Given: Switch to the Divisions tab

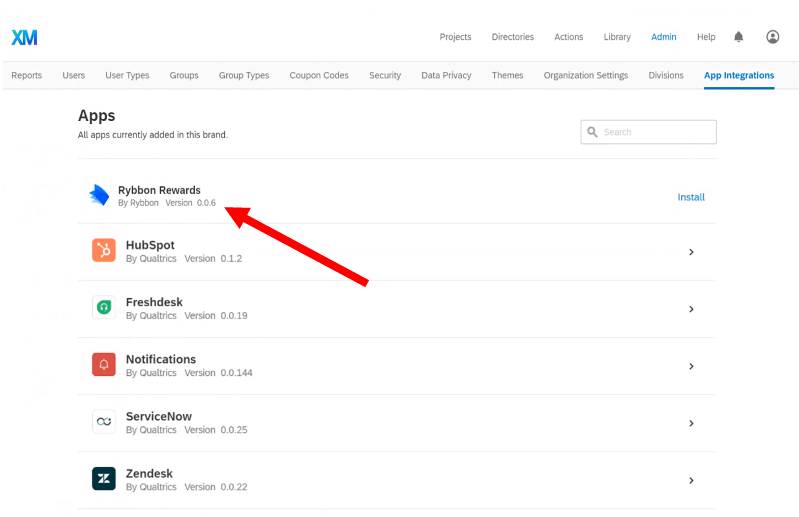Looking at the screenshot, I should tap(666, 75).
